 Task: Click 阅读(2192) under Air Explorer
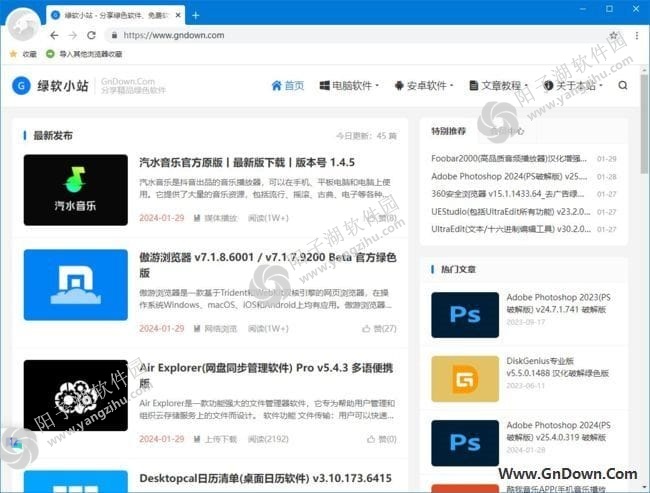pyautogui.click(x=268, y=439)
